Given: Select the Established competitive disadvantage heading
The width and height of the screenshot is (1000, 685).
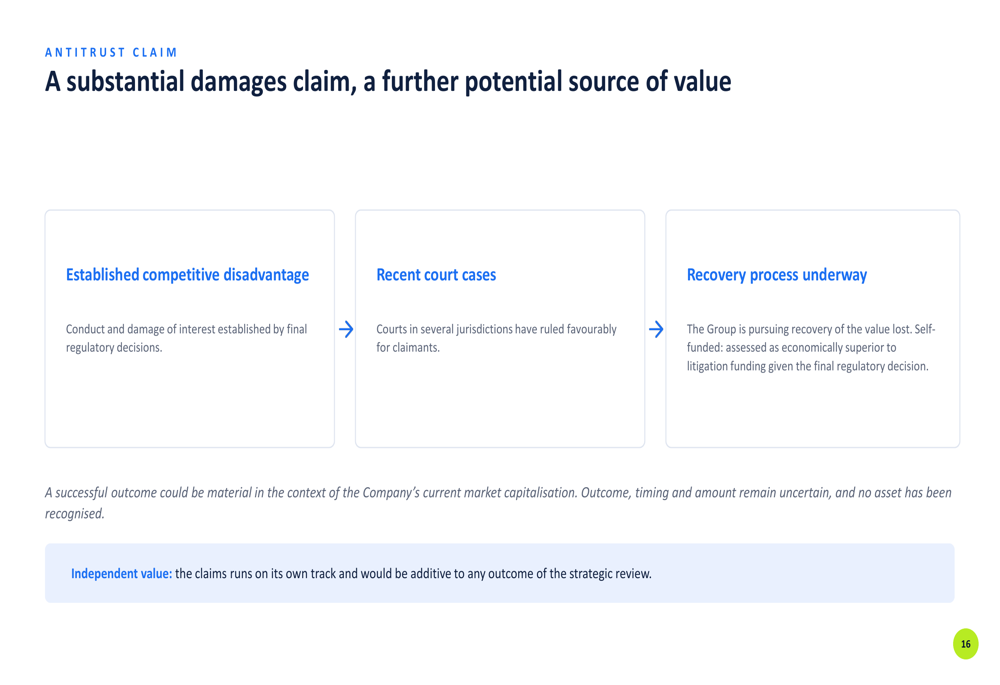Looking at the screenshot, I should pyautogui.click(x=188, y=275).
